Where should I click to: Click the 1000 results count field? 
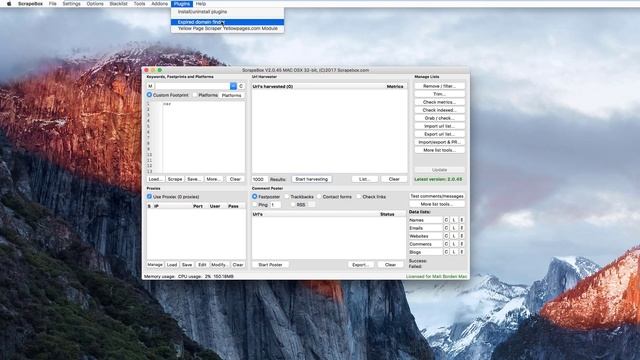pyautogui.click(x=259, y=179)
